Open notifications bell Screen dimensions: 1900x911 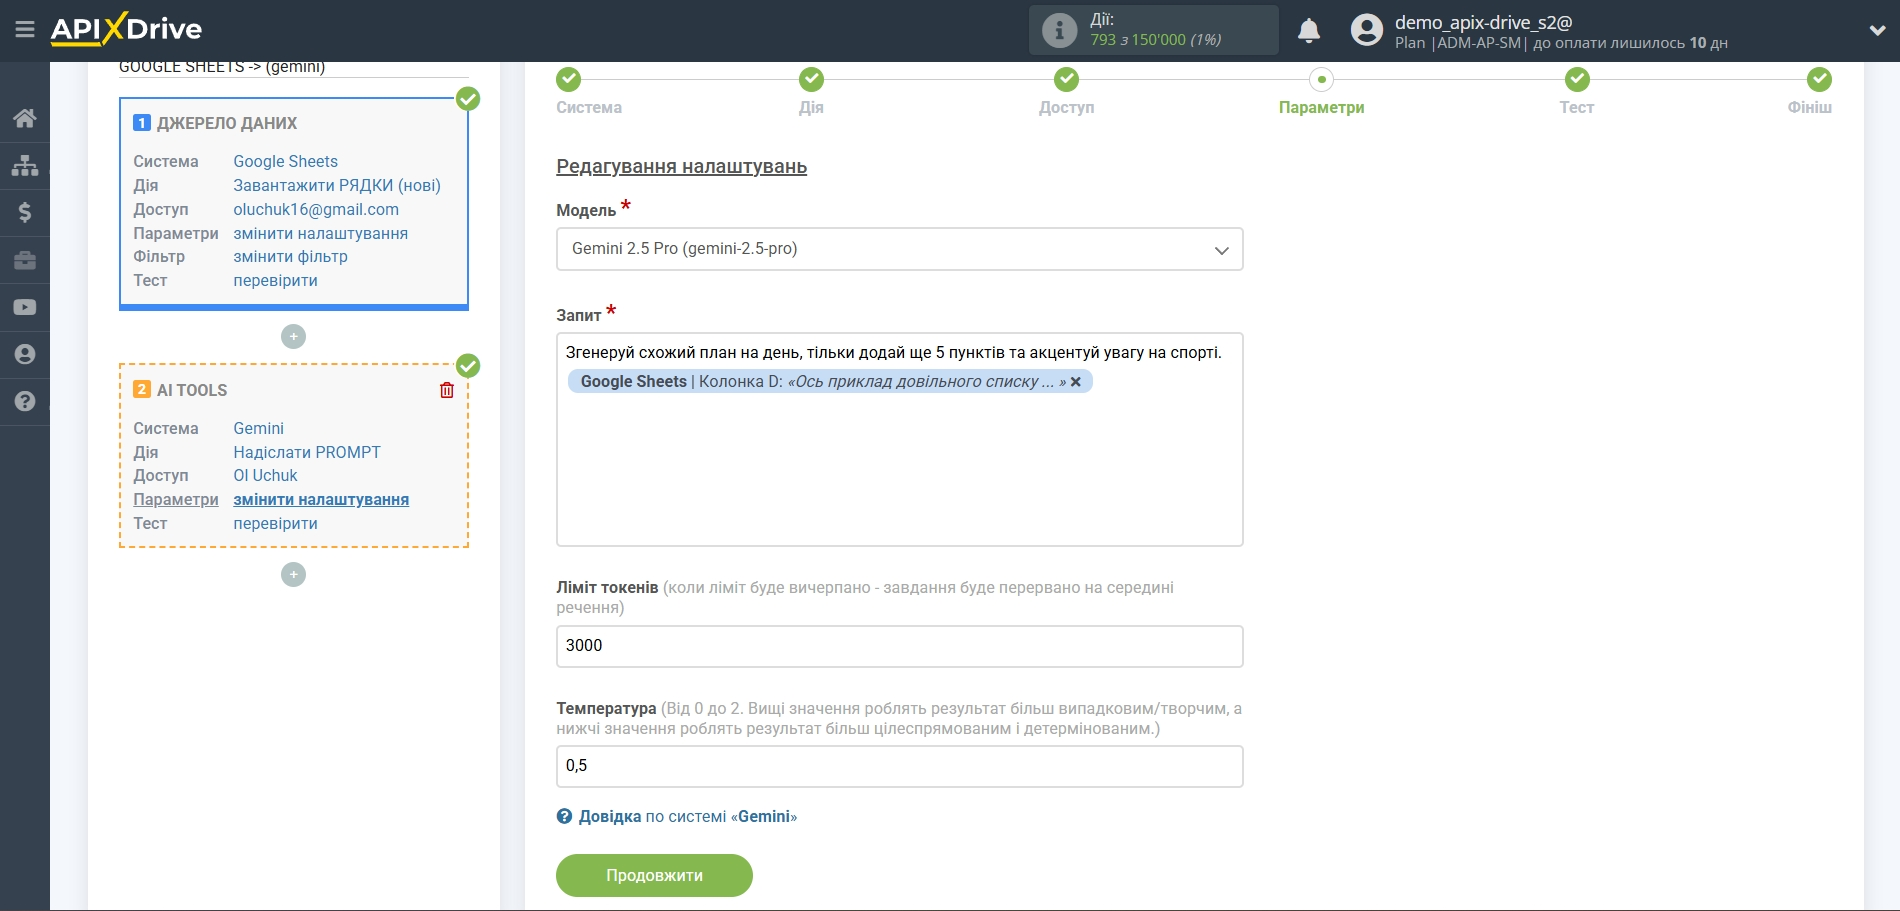tap(1309, 31)
